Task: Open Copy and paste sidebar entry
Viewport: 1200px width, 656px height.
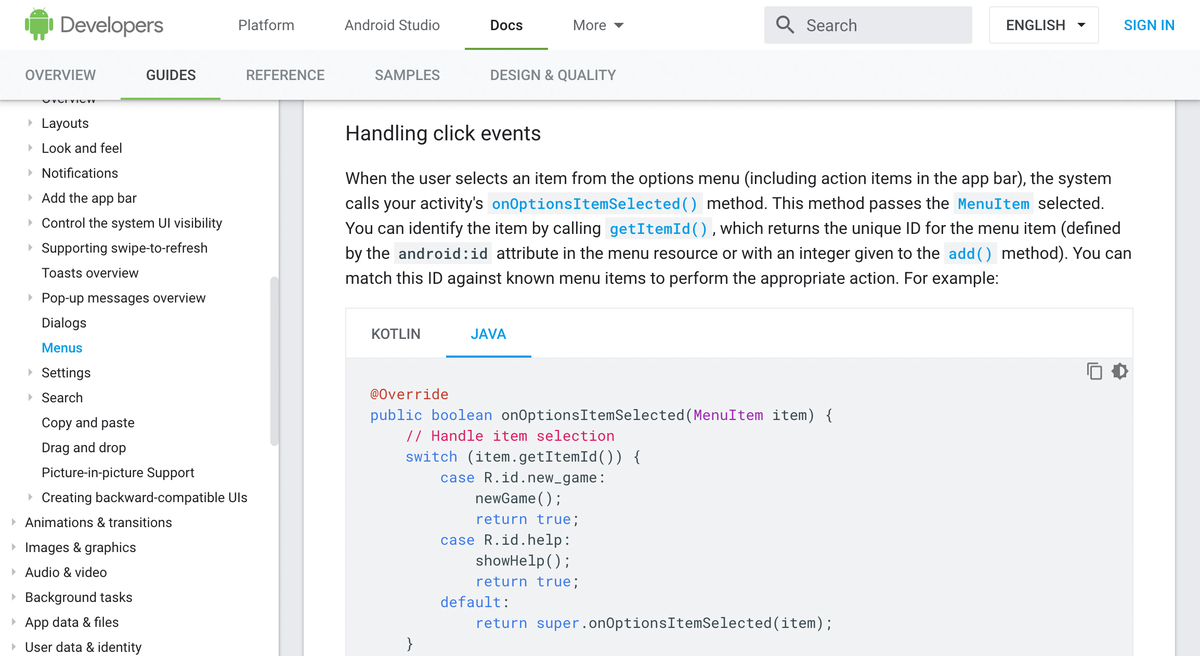Action: (x=88, y=423)
